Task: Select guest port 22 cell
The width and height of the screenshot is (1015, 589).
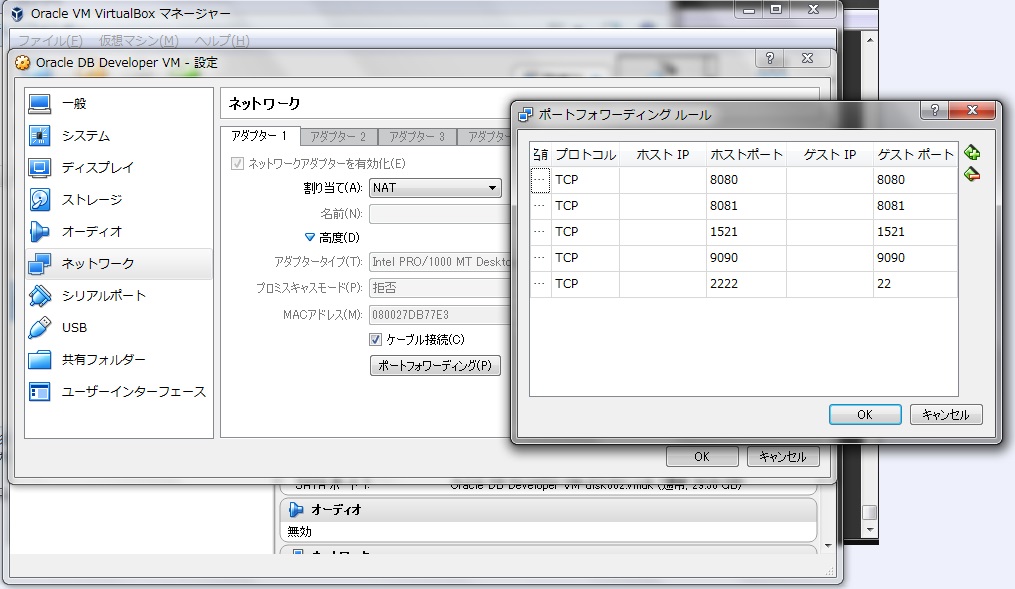Action: (915, 283)
